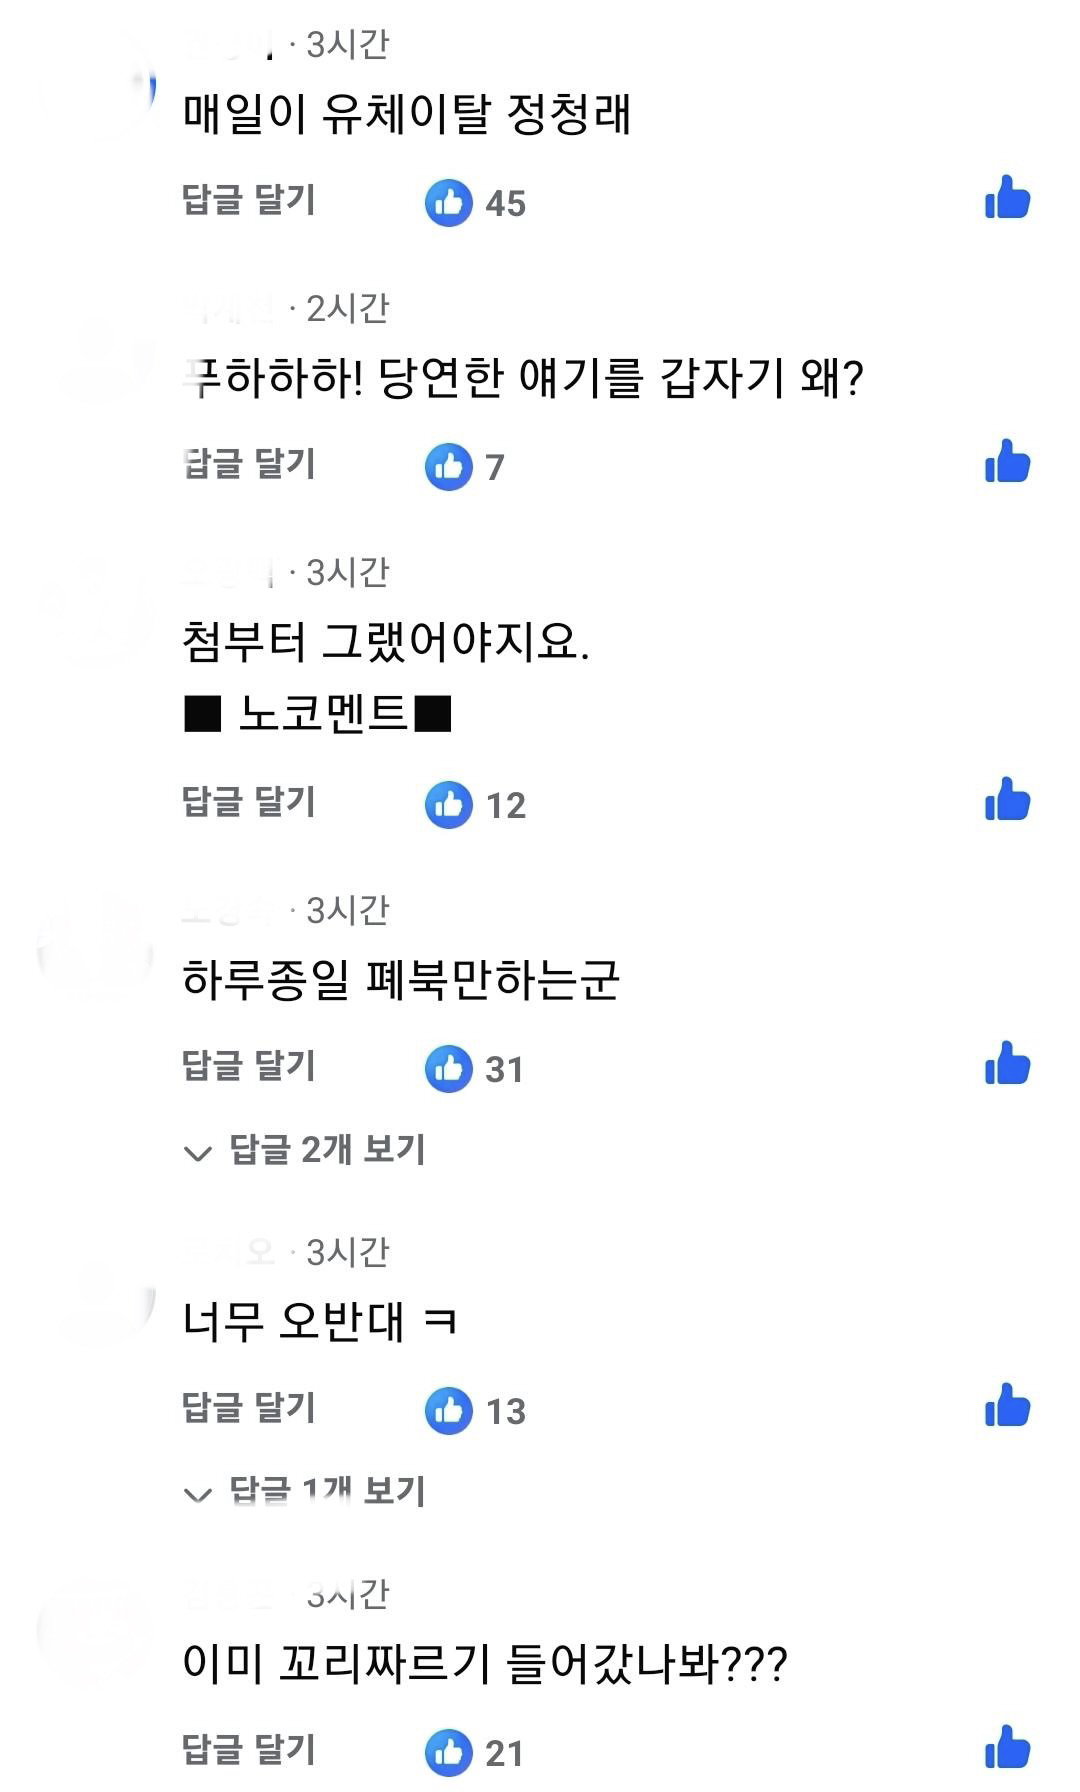Like the '푸하하하! 당연한 얘기를' comment
The width and height of the screenshot is (1080, 1792).
tap(1007, 462)
